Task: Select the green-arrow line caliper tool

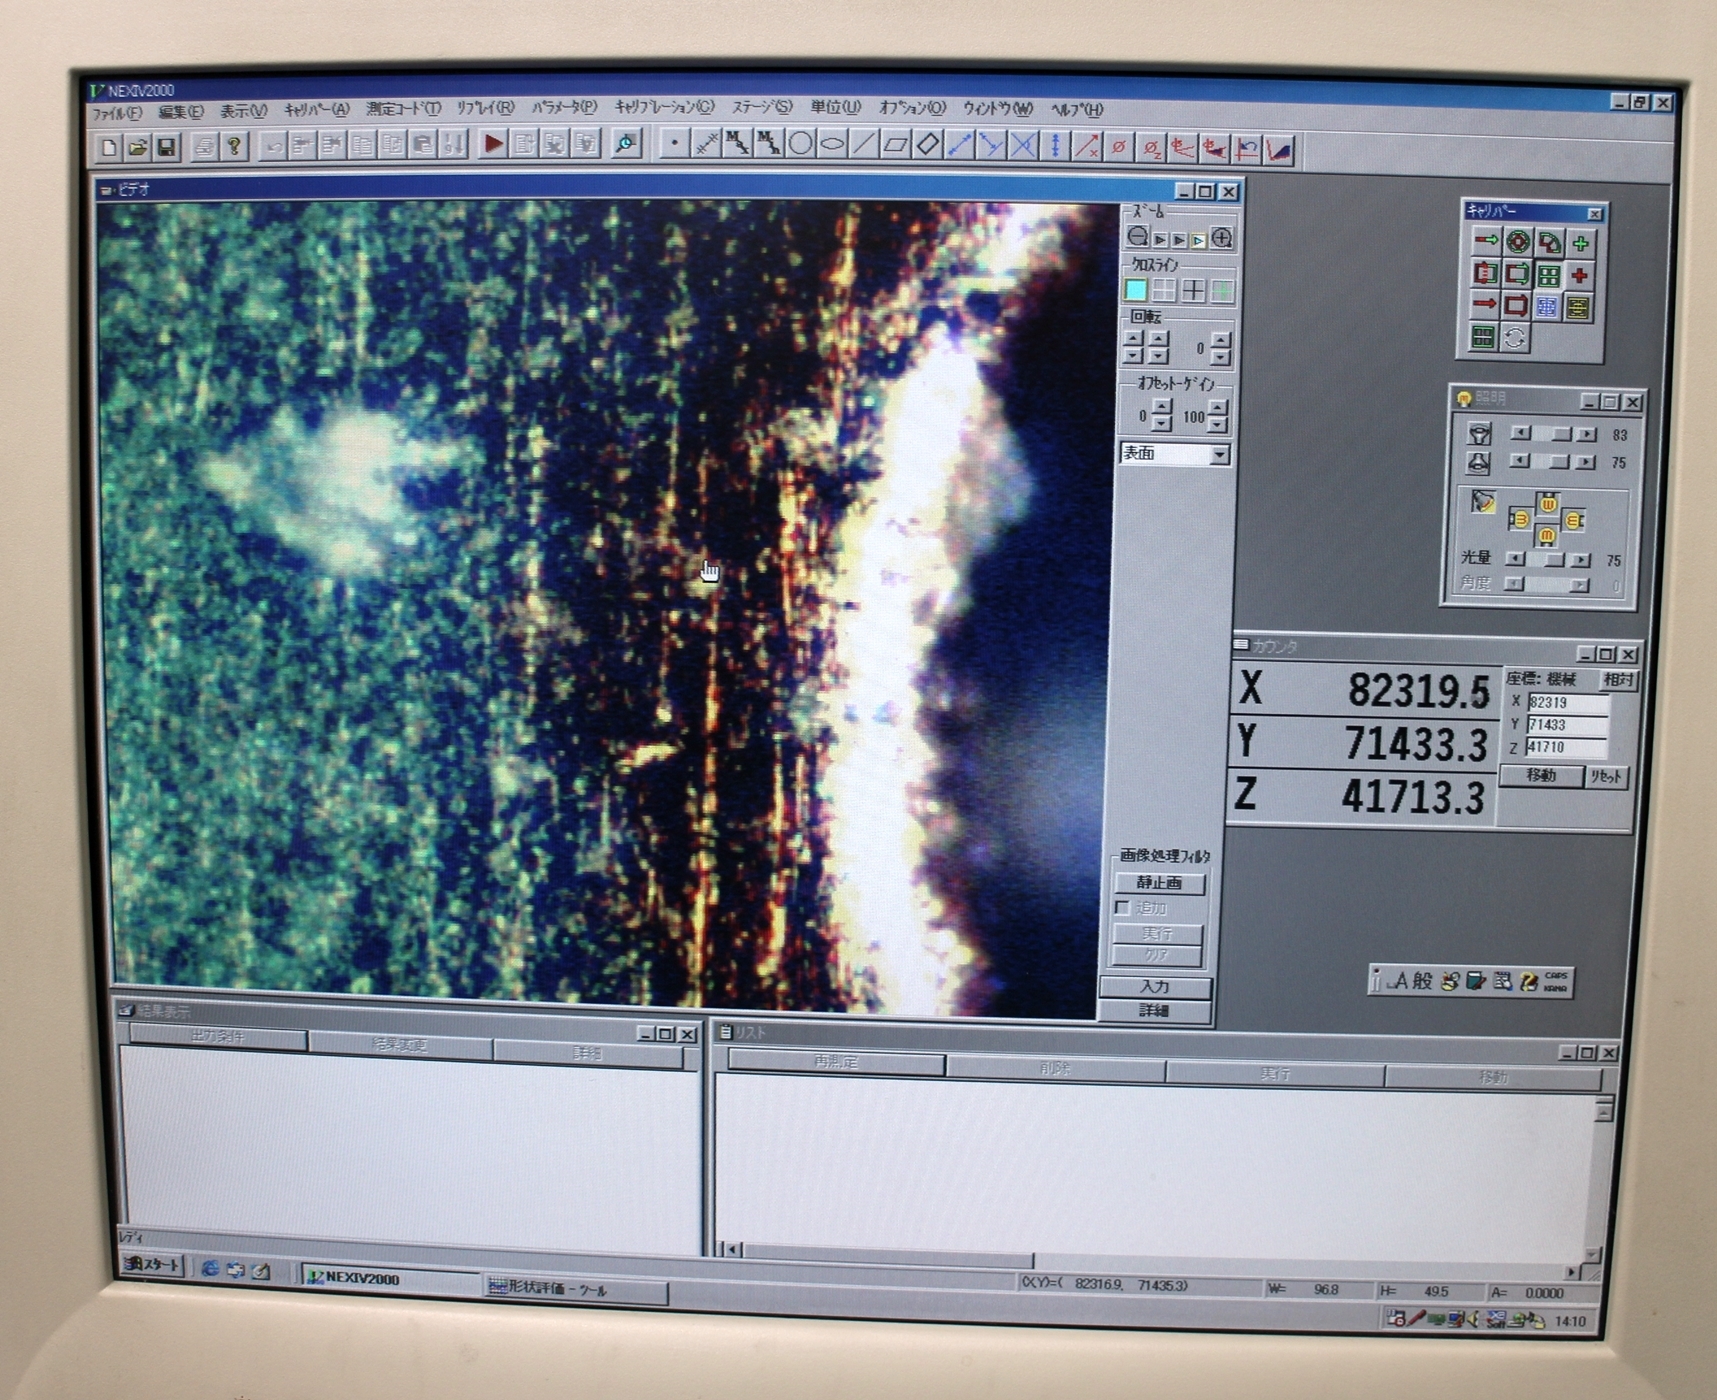Action: point(1486,240)
